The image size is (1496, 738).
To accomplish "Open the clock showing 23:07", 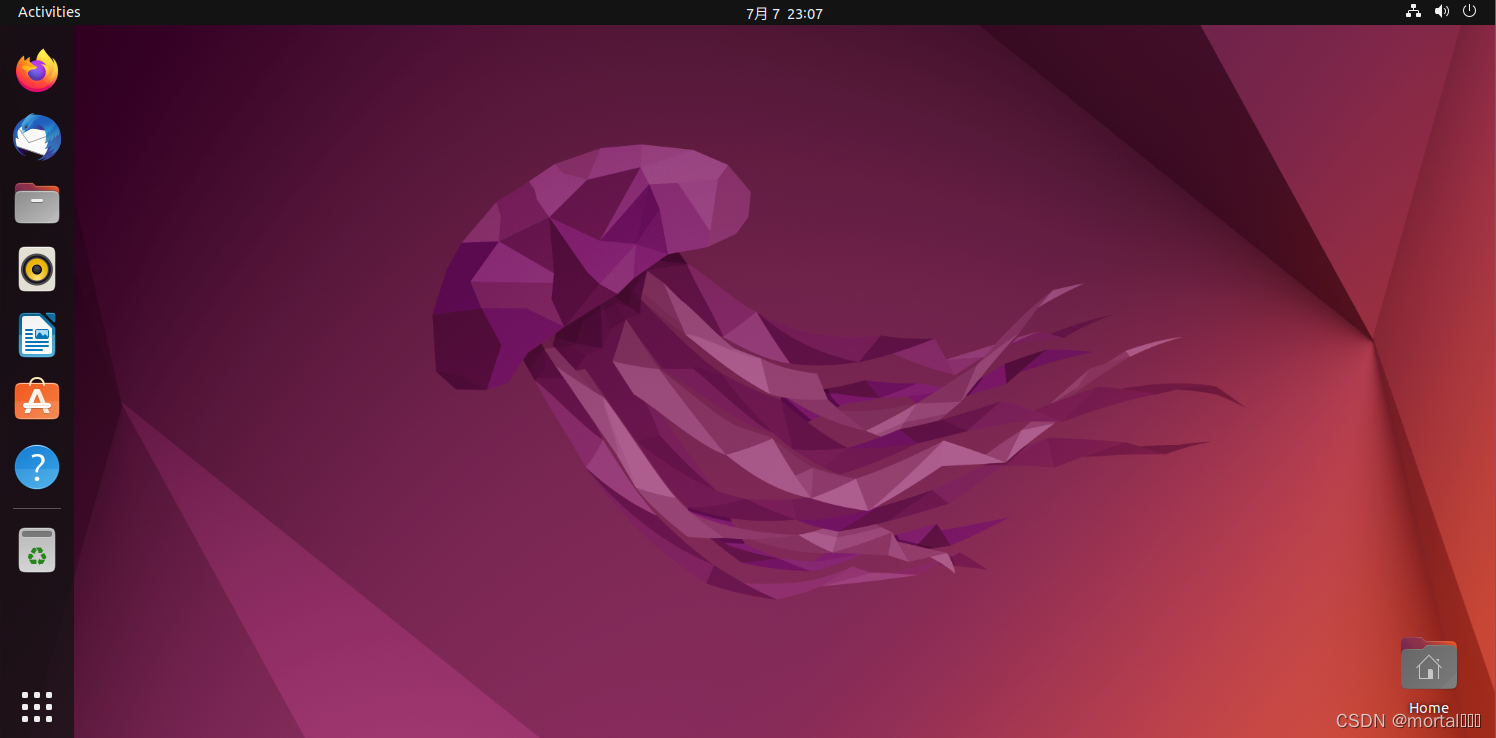I will (x=784, y=13).
